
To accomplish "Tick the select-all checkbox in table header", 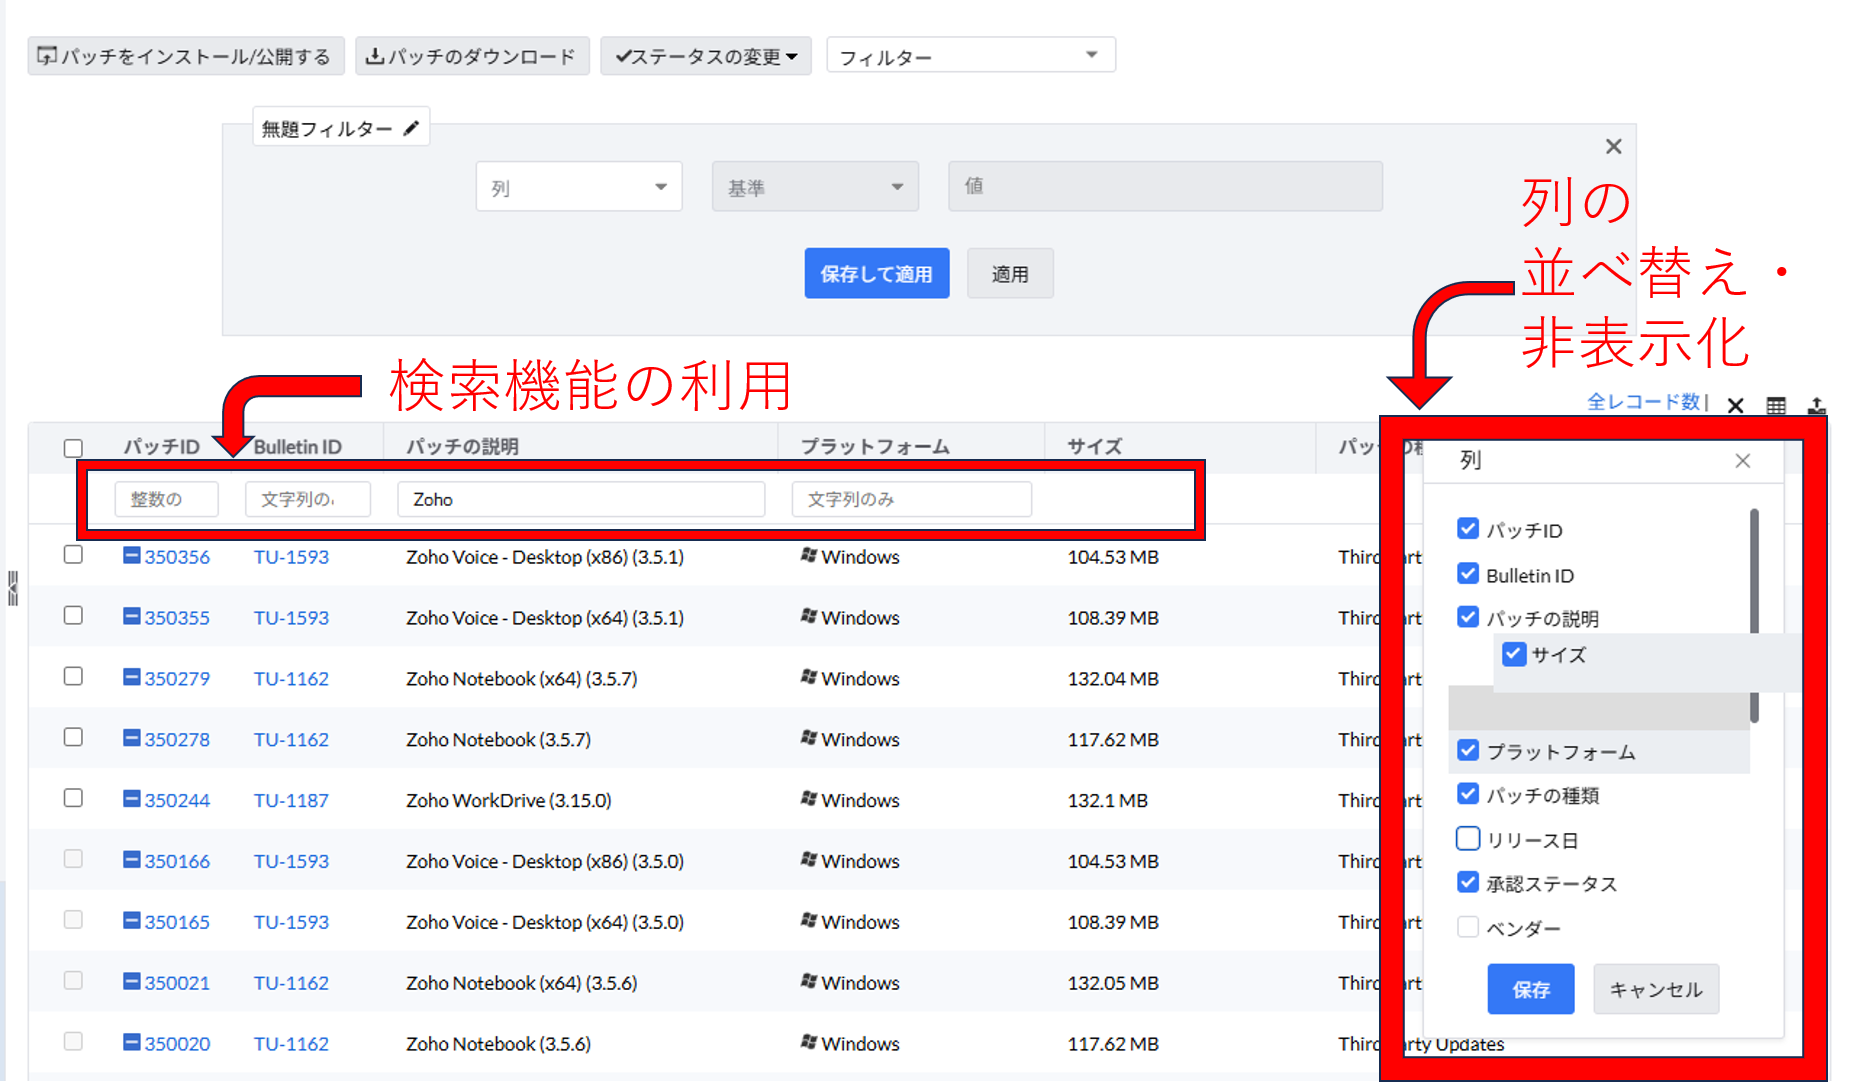I will coord(73,448).
